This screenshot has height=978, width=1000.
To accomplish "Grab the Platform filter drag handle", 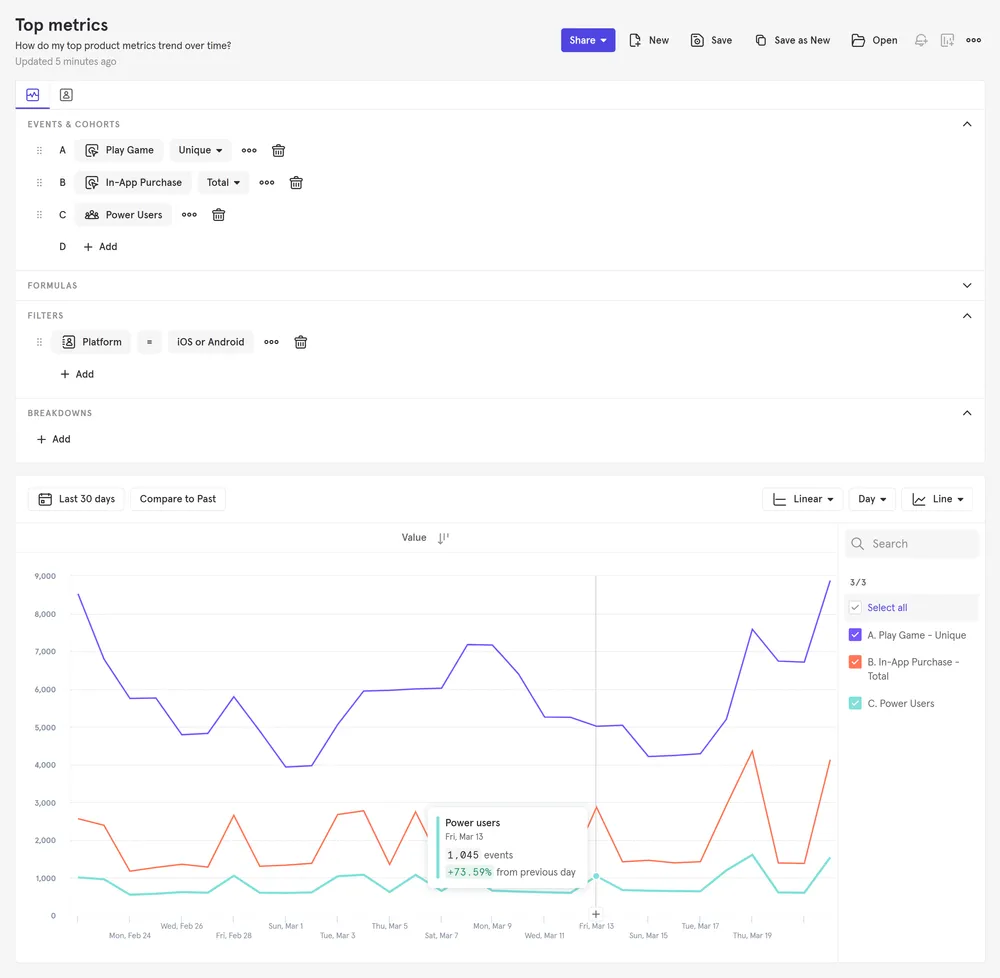I will (40, 342).
